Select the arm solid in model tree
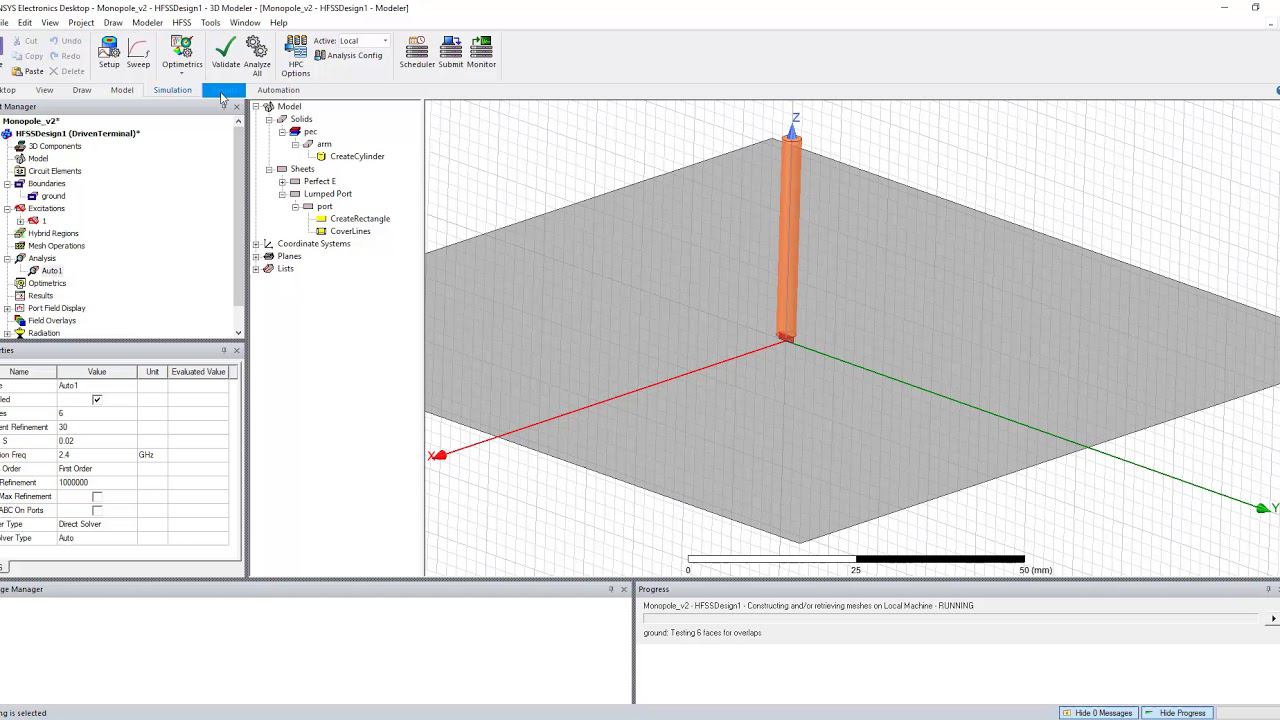The height and width of the screenshot is (720, 1280). coord(324,144)
